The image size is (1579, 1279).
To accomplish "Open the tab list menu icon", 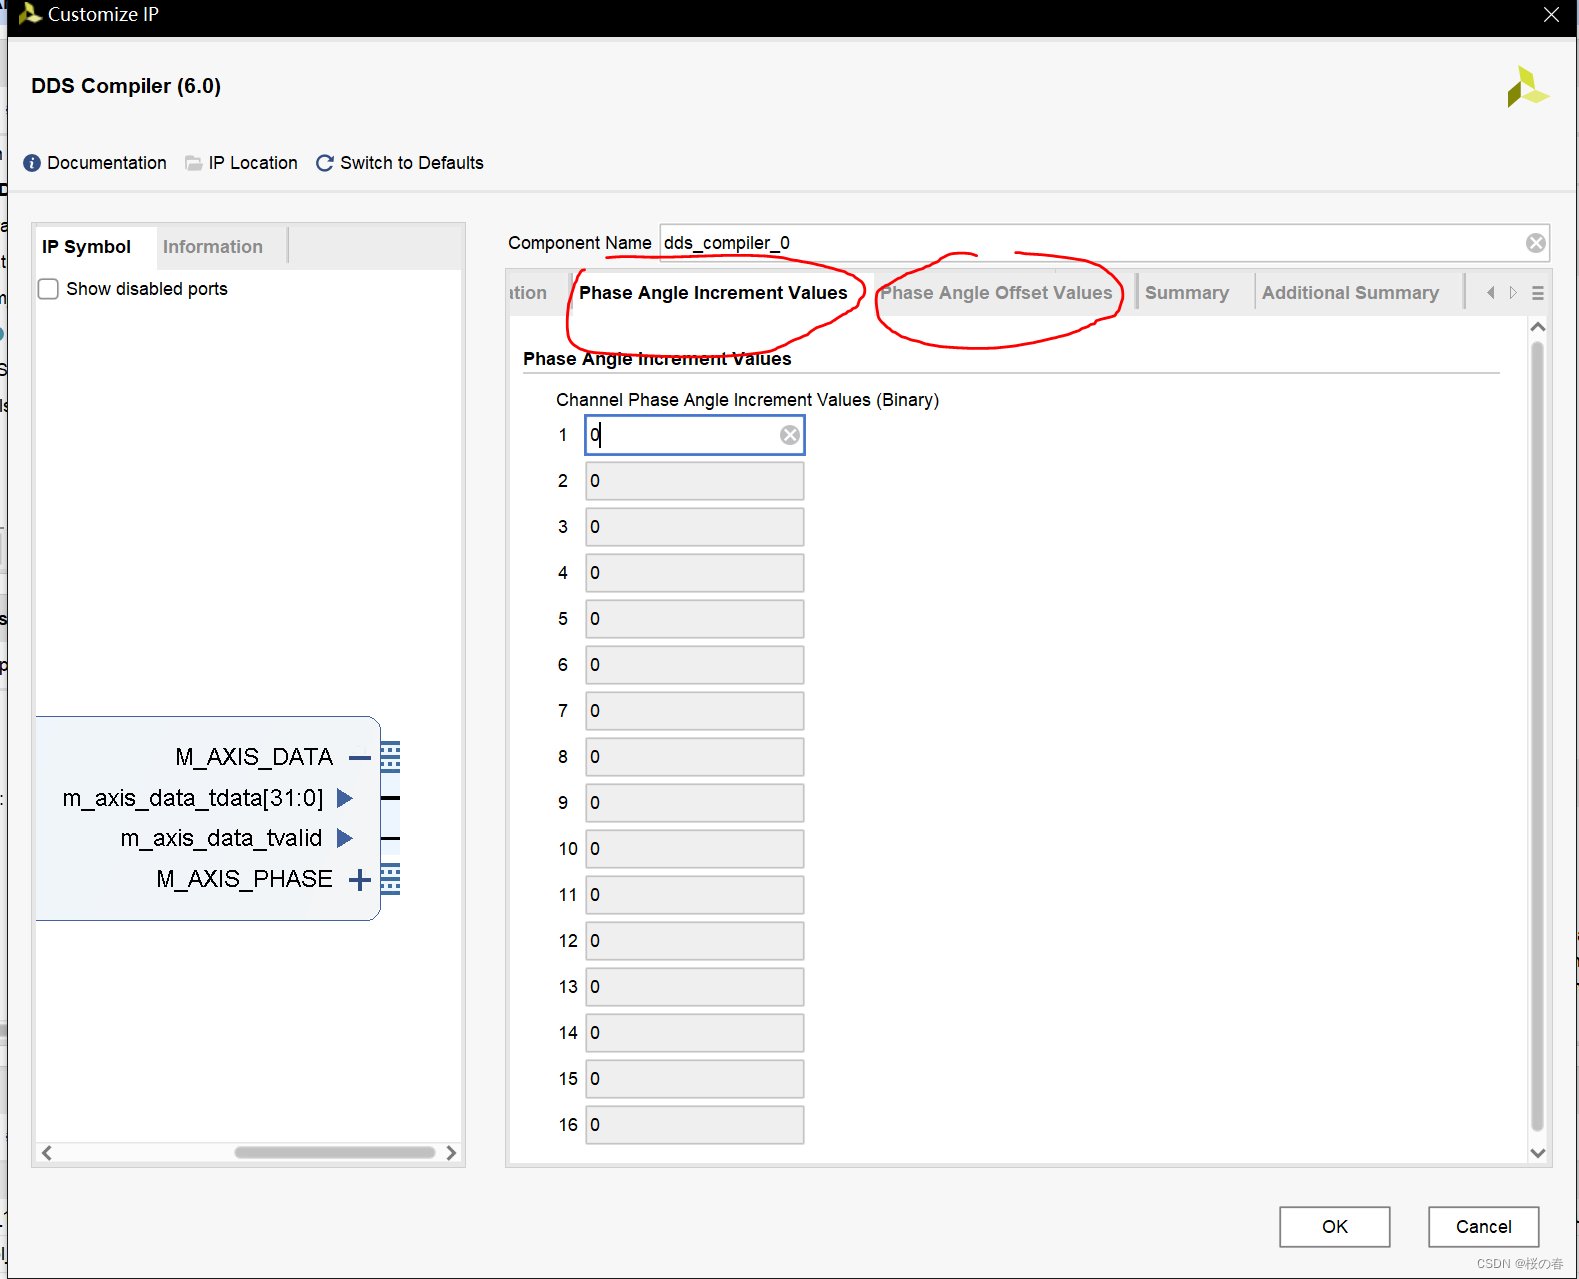I will [x=1538, y=293].
